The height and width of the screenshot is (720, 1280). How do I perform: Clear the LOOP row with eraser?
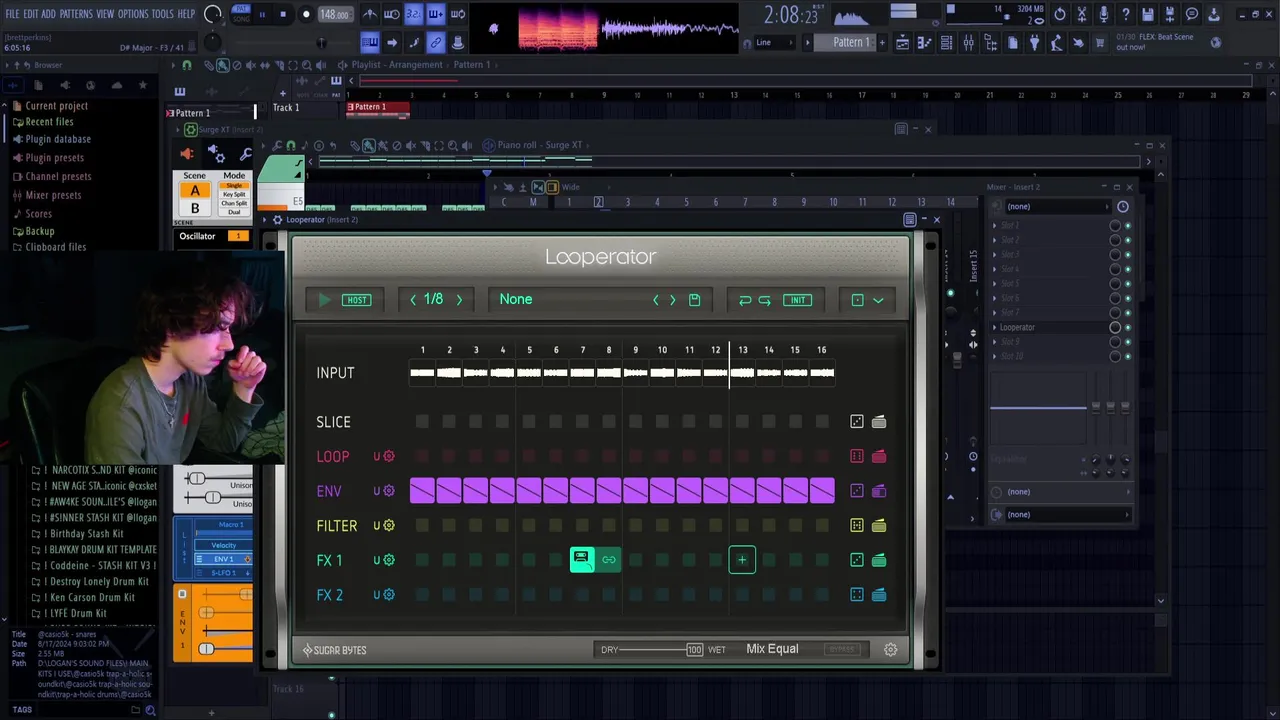click(879, 457)
